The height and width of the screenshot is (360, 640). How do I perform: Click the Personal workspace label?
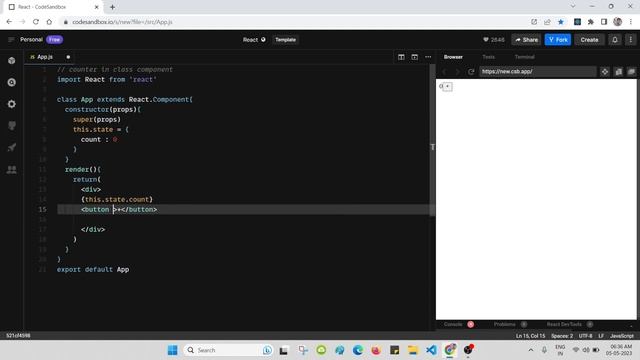(31, 40)
